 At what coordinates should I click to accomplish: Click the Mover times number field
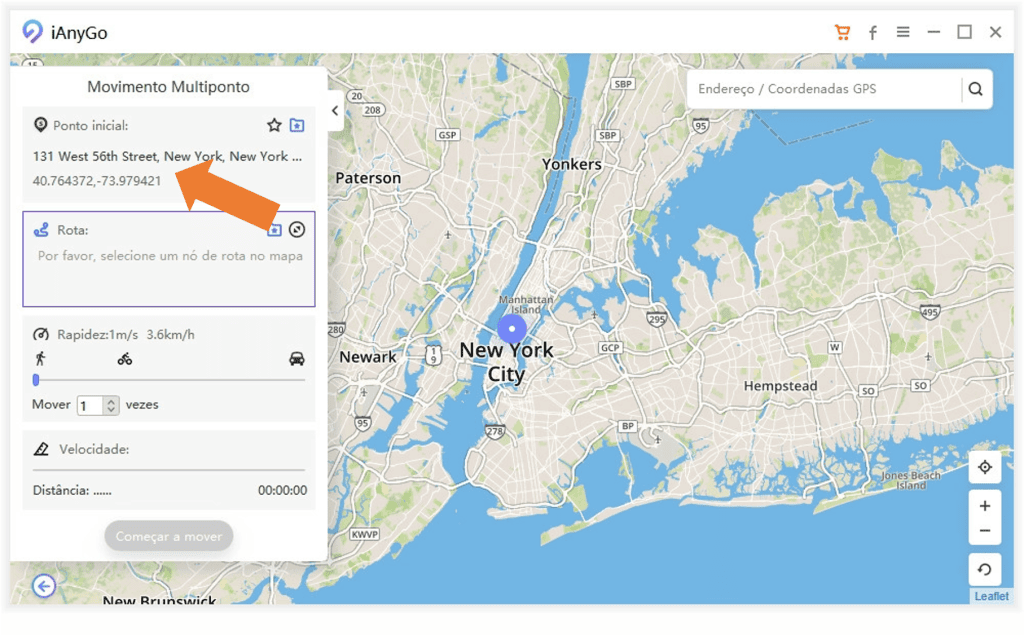point(91,406)
